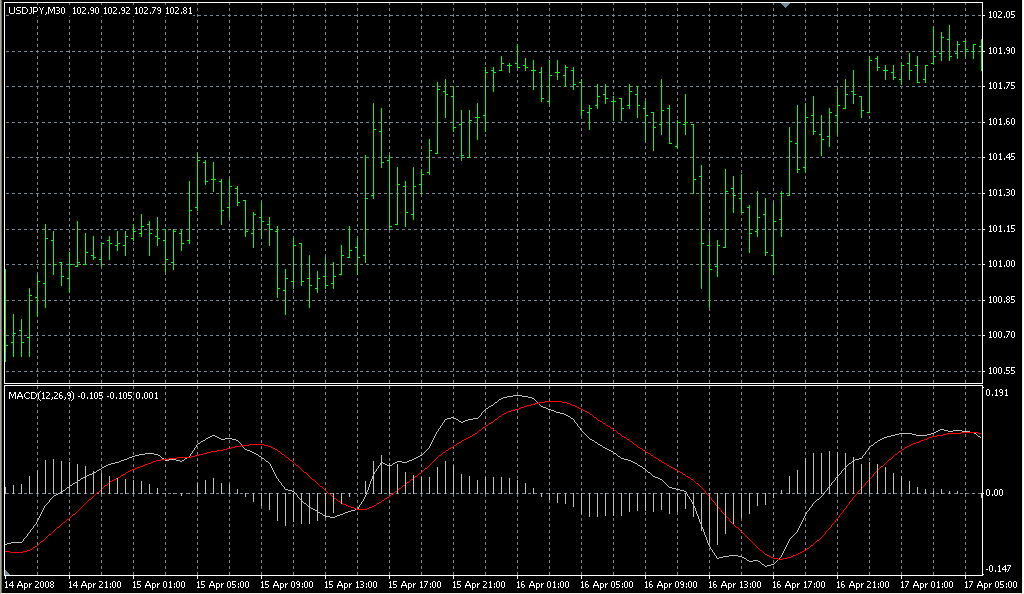Click the chart shift triangle marker at top
The height and width of the screenshot is (594, 1024).
click(x=786, y=6)
